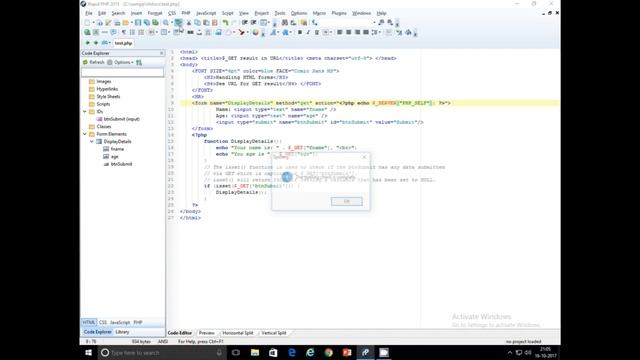Collapse the DisplayDetails form node
The width and height of the screenshot is (640, 360).
click(92, 142)
